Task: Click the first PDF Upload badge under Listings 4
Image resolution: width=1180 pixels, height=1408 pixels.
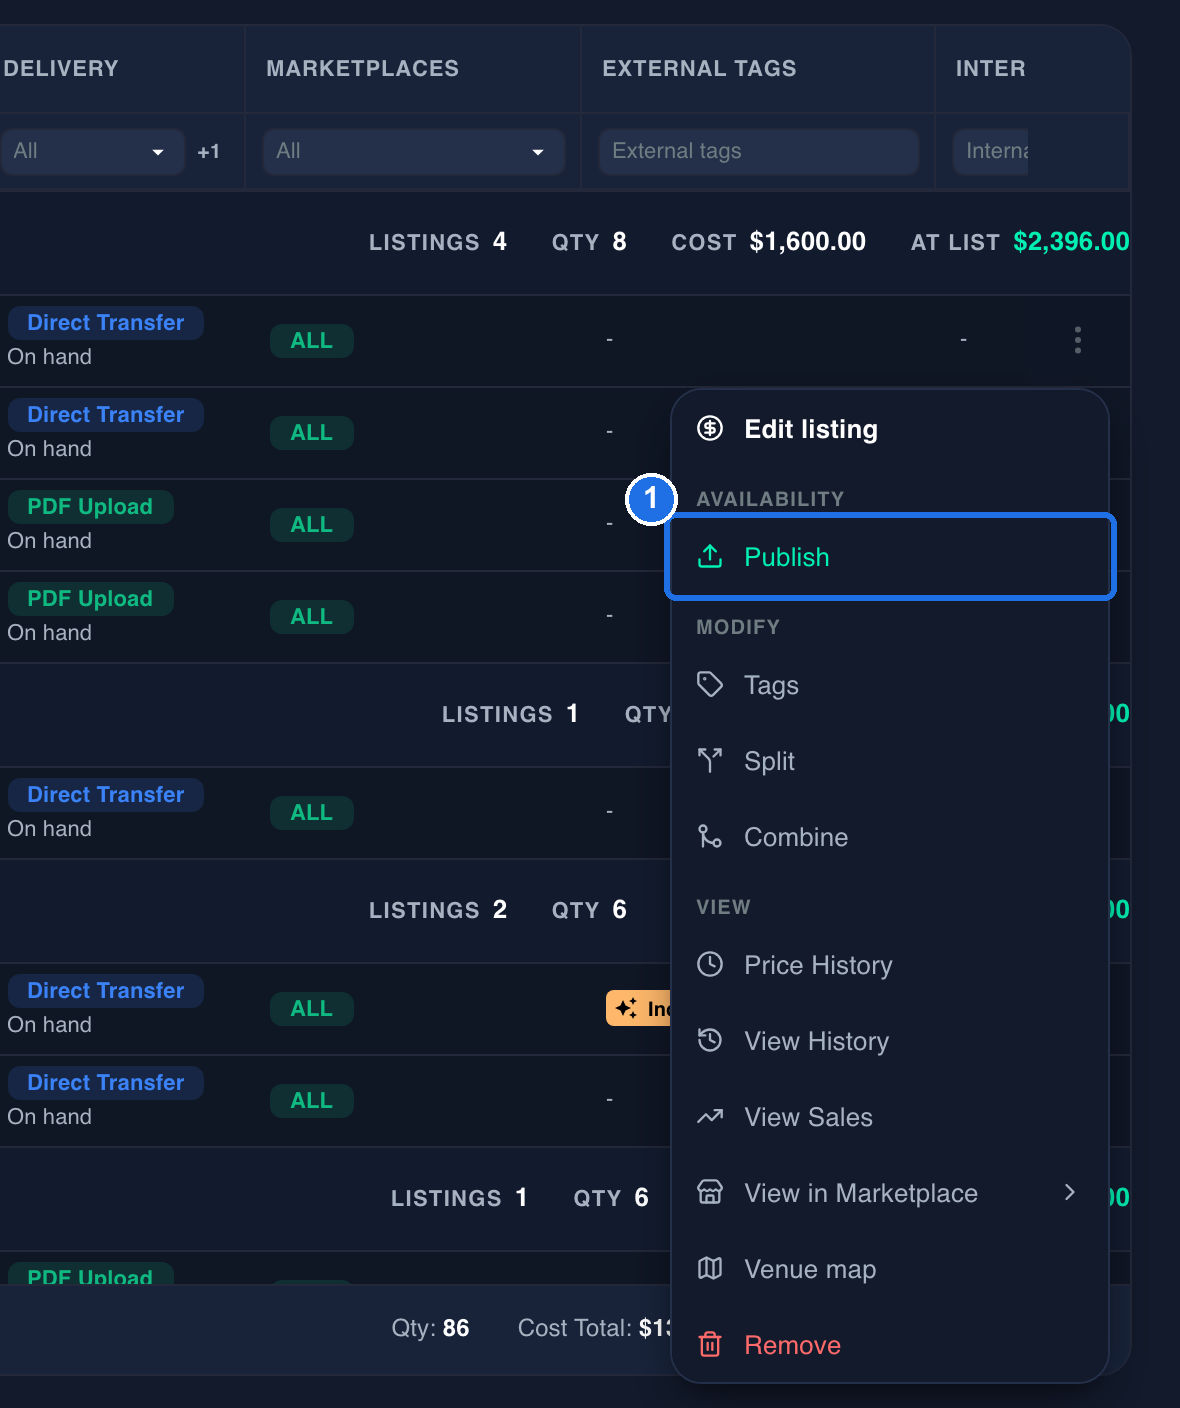Action: click(x=90, y=507)
